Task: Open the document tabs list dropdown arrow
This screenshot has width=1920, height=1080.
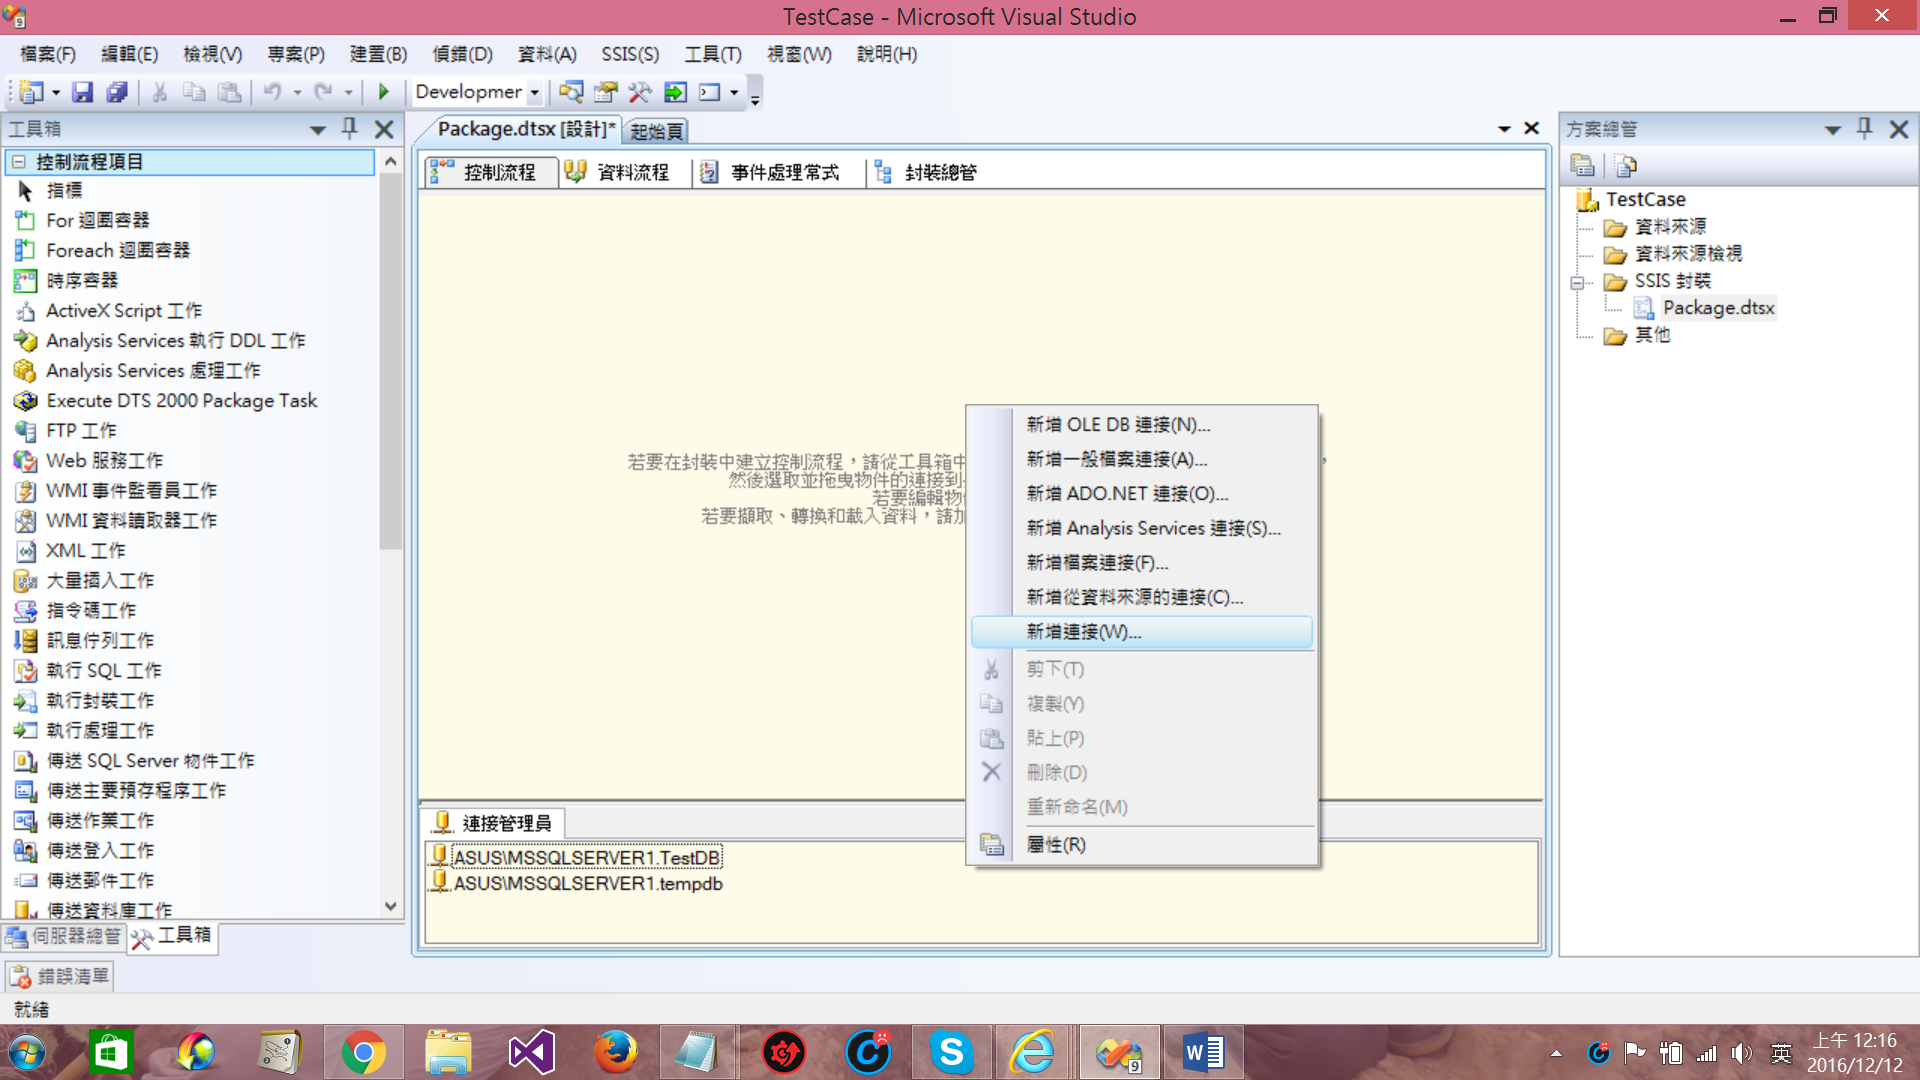Action: click(x=1504, y=129)
